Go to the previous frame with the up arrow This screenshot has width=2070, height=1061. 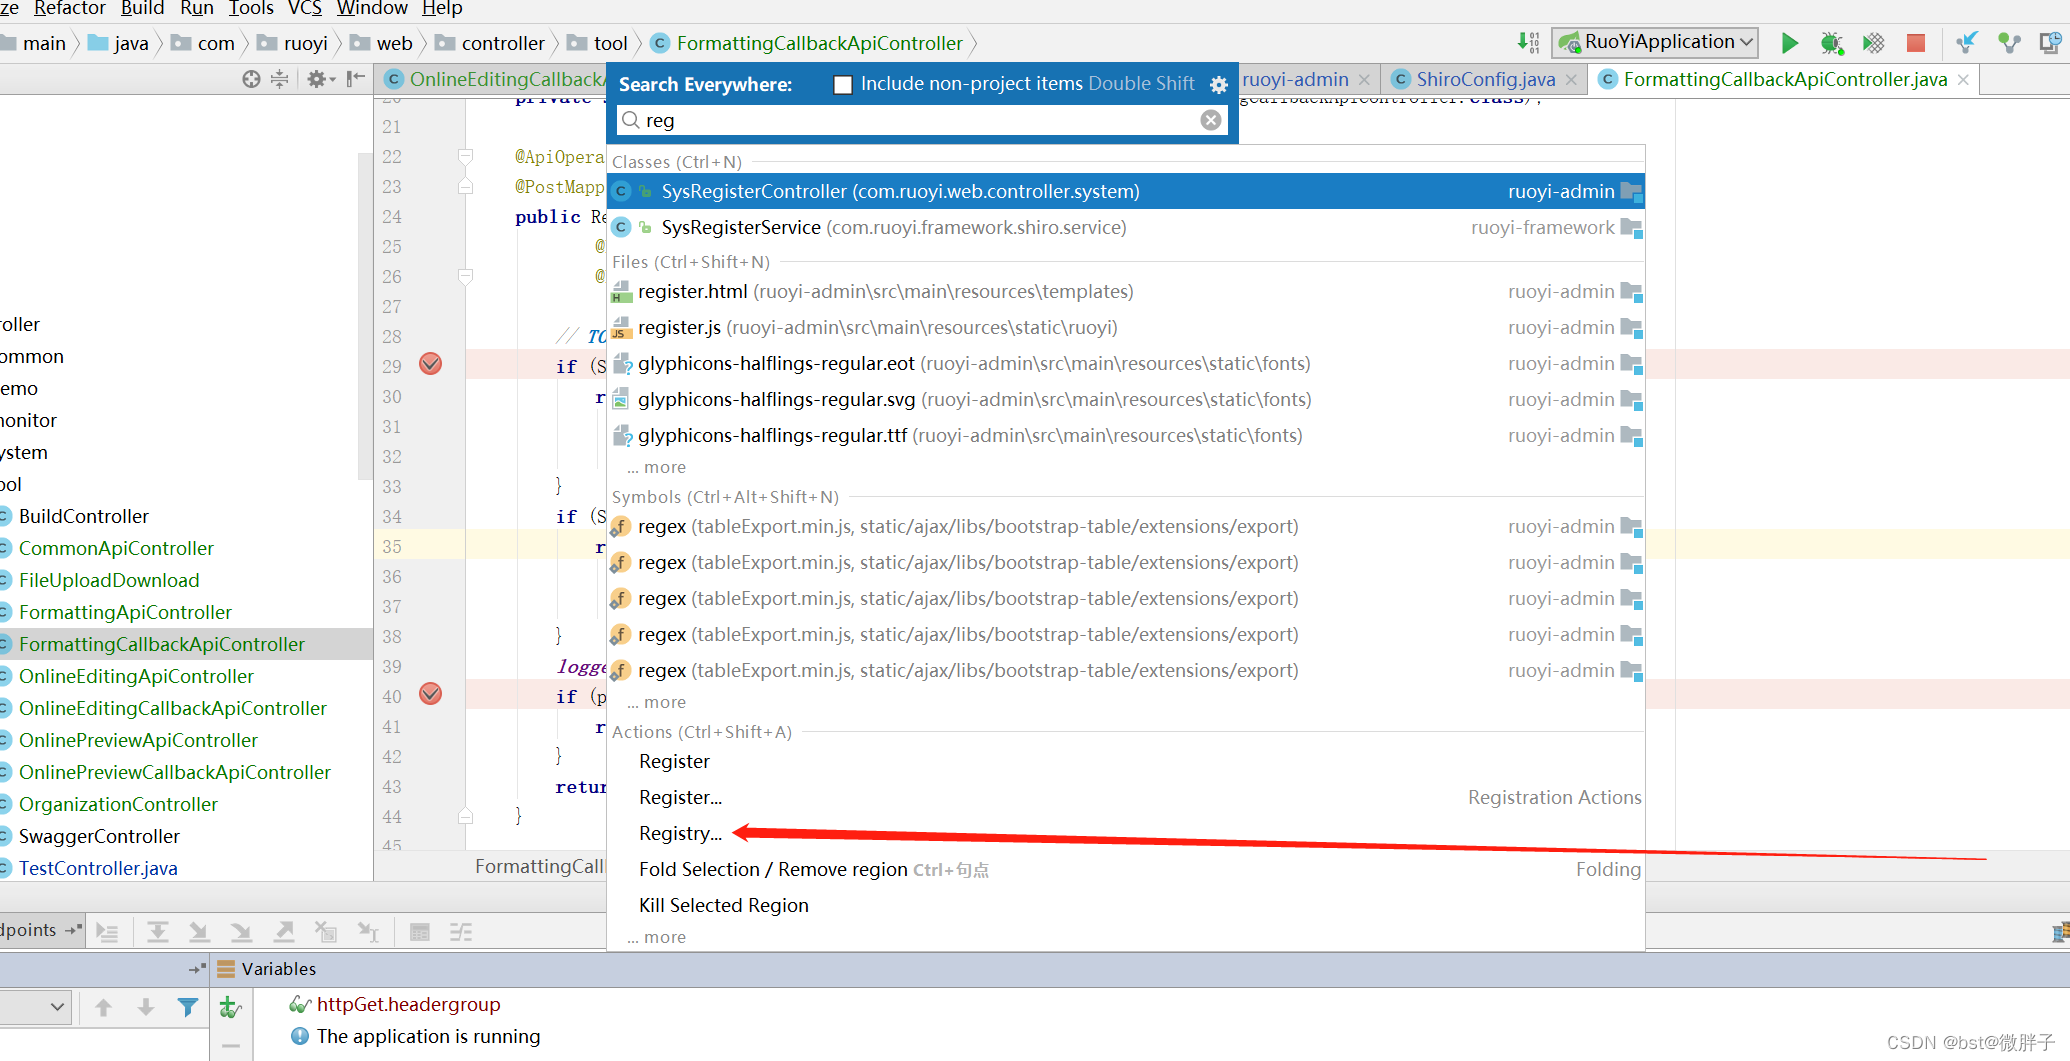[103, 1007]
